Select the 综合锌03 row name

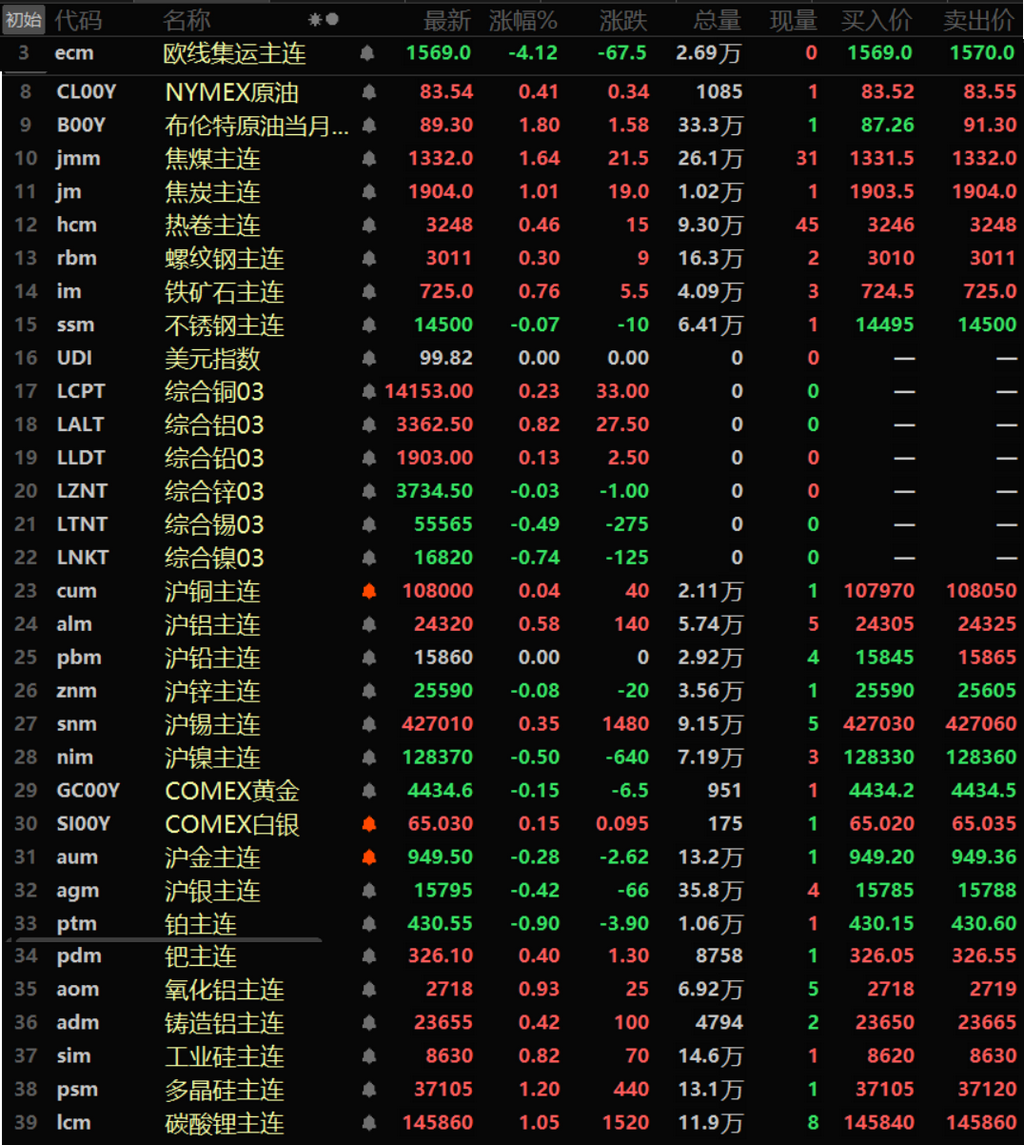tap(214, 491)
